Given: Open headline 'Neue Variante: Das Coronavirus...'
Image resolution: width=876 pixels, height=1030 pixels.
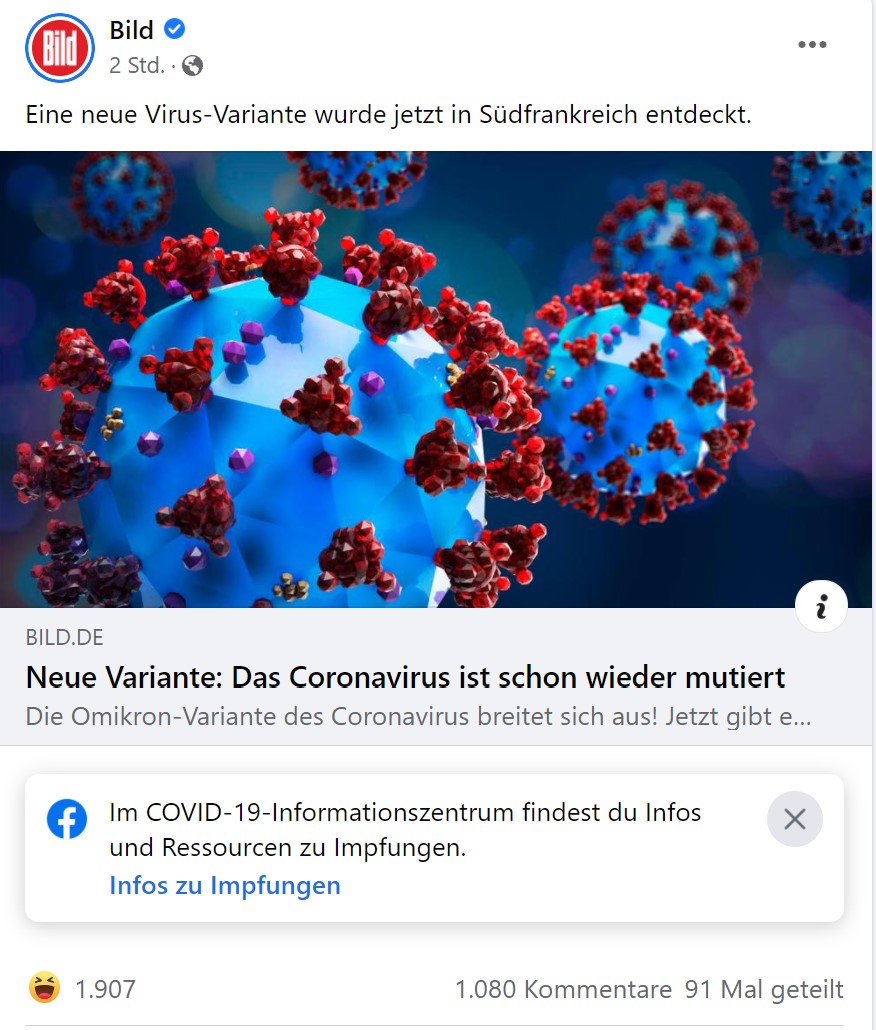Looking at the screenshot, I should [405, 677].
